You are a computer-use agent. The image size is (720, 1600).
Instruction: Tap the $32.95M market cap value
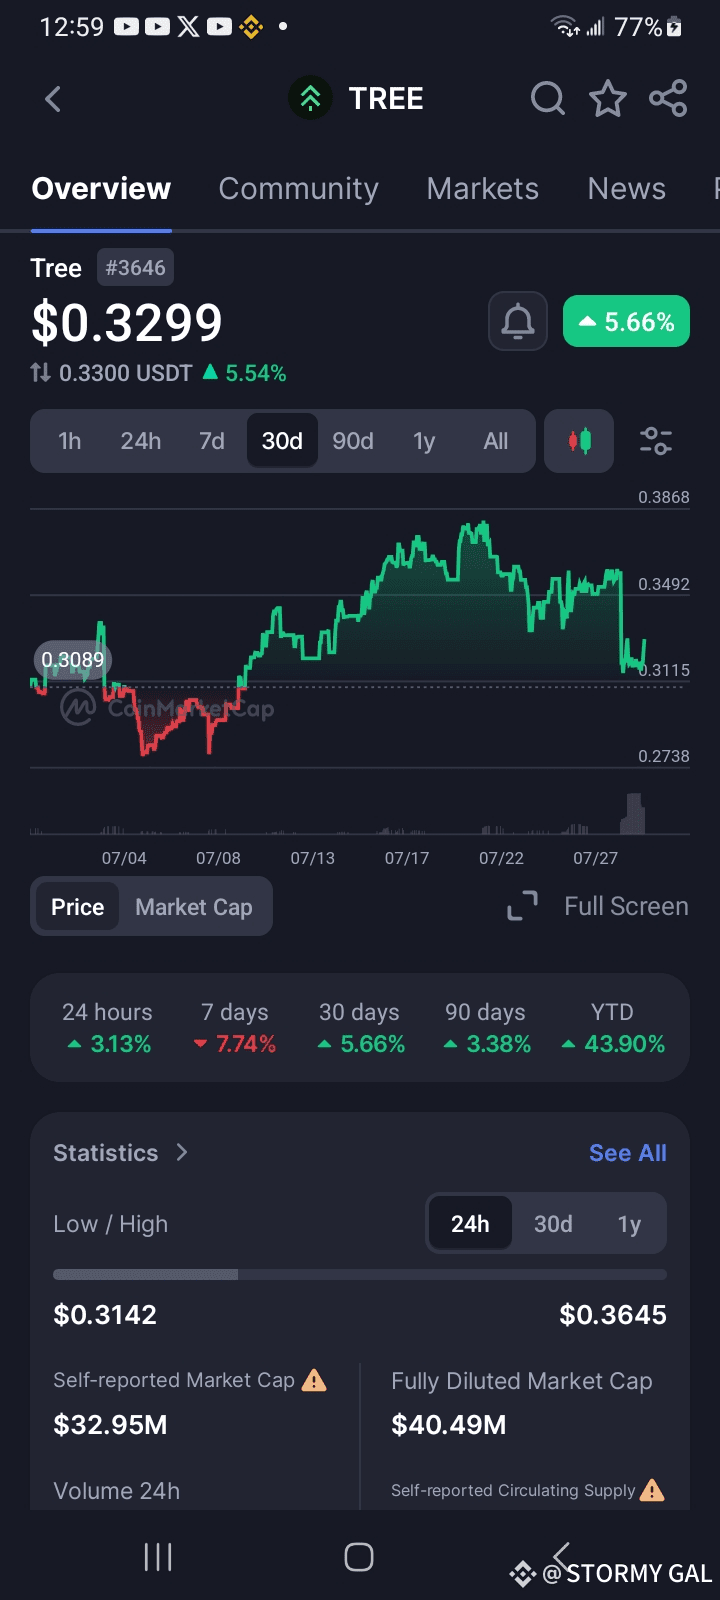click(110, 1424)
